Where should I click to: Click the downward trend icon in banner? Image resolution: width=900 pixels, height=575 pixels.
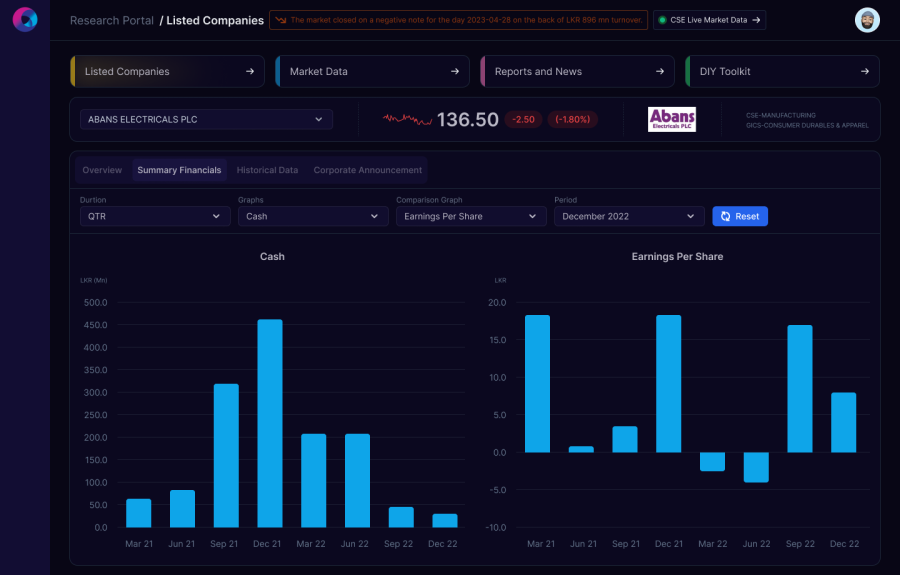coord(281,20)
